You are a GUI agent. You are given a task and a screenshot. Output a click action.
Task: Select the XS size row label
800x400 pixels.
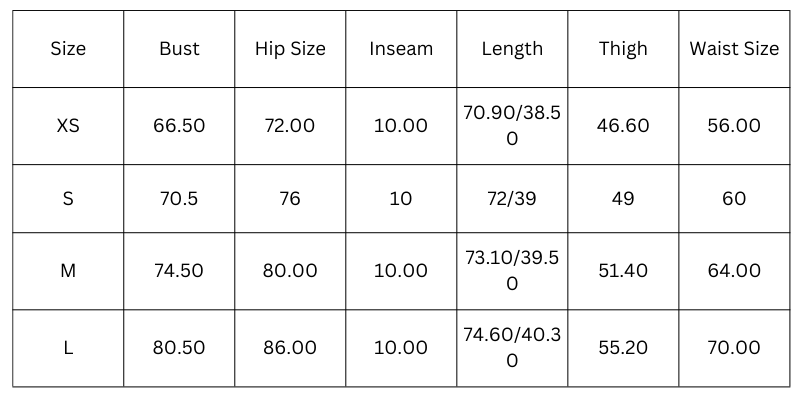tap(68, 126)
